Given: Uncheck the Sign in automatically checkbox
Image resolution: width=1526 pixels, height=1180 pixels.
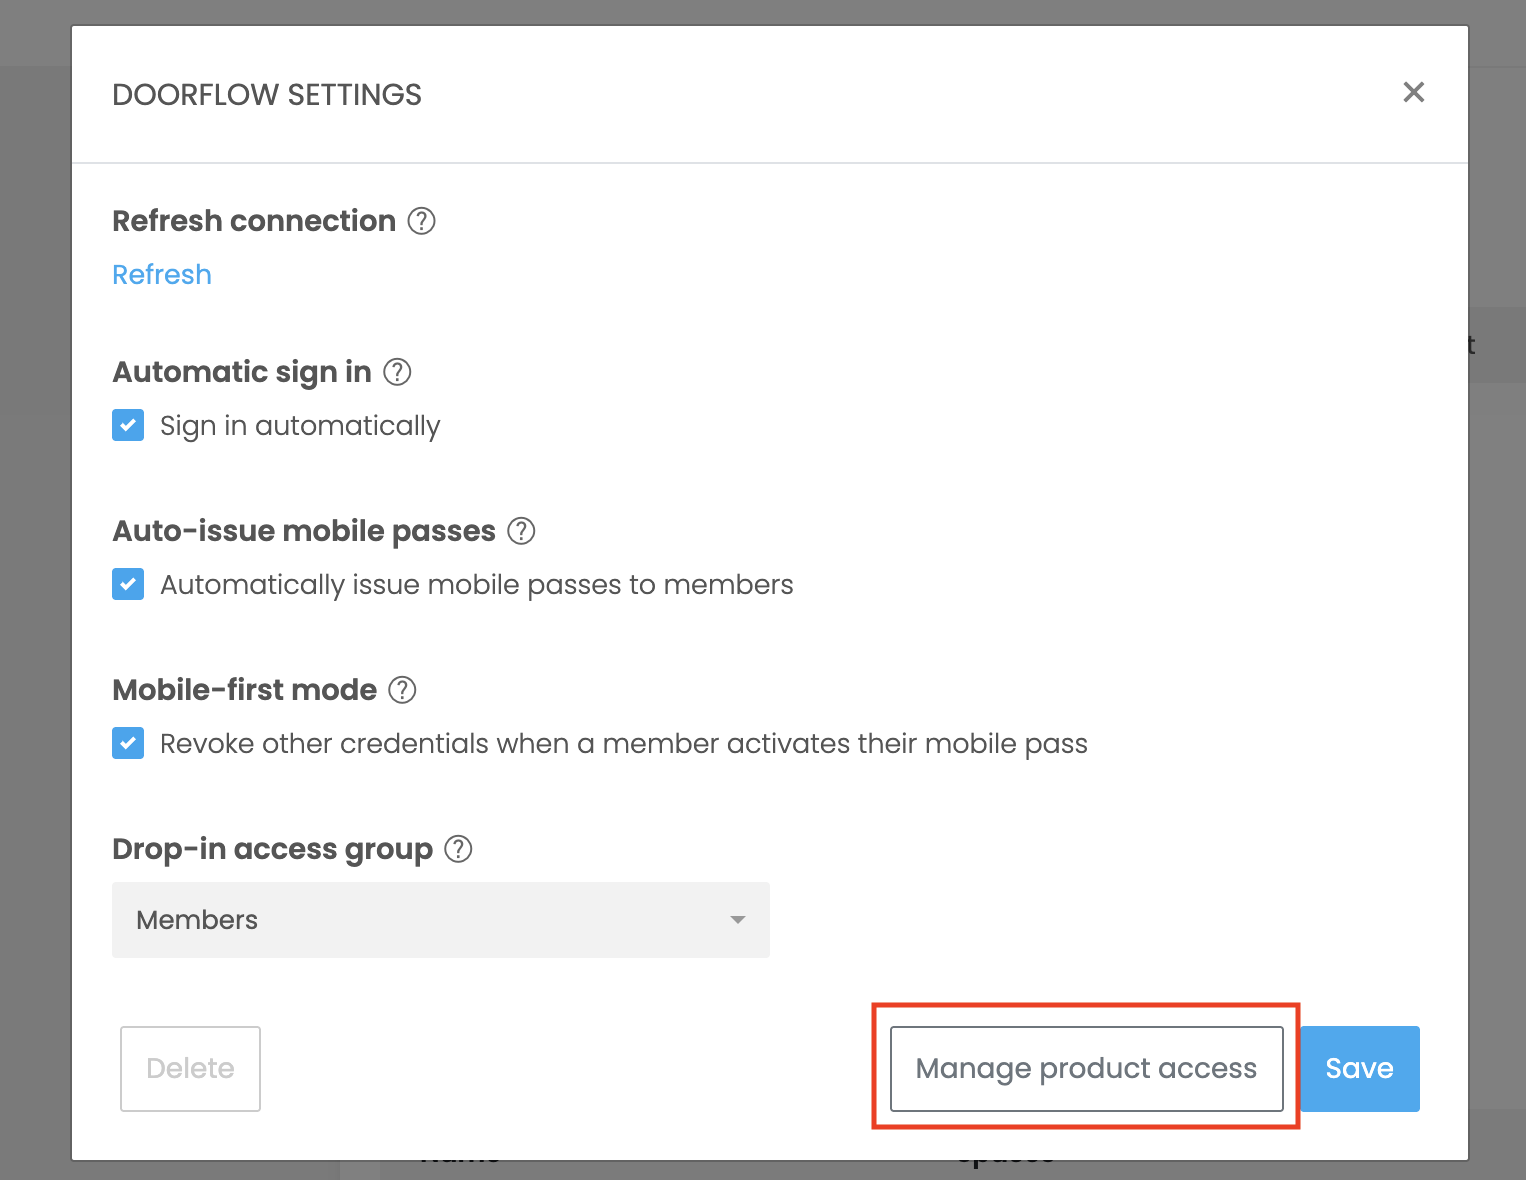Looking at the screenshot, I should click(128, 425).
